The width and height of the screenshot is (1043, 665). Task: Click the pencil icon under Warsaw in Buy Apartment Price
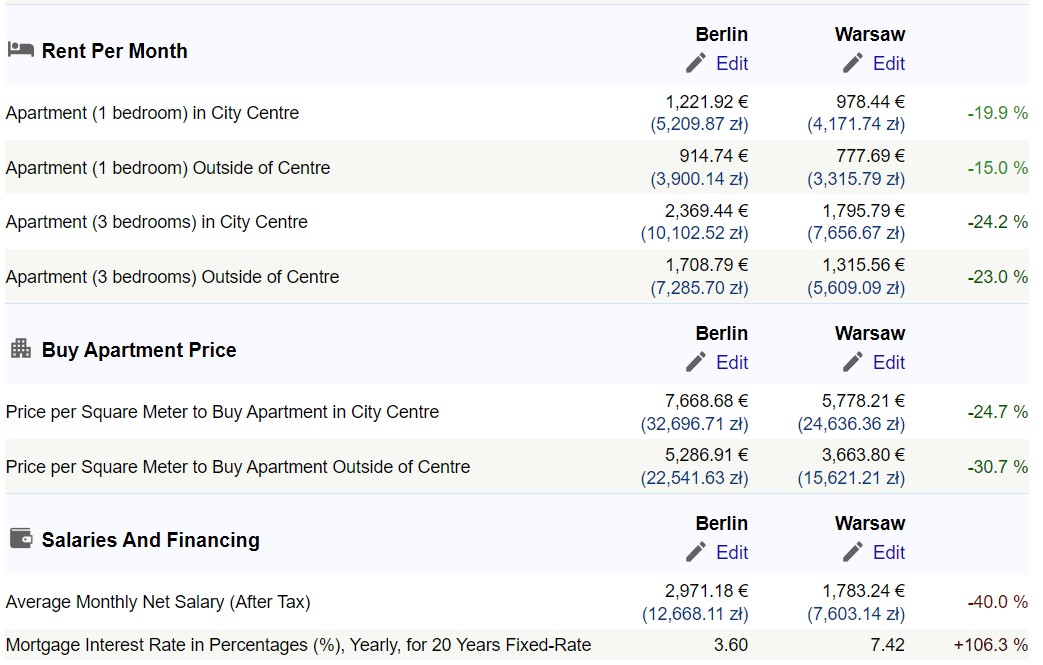click(853, 362)
